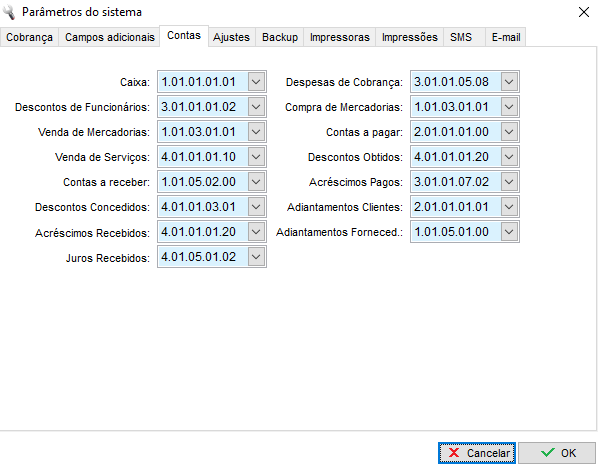Open the Campos adicionais tab

pos(109,37)
